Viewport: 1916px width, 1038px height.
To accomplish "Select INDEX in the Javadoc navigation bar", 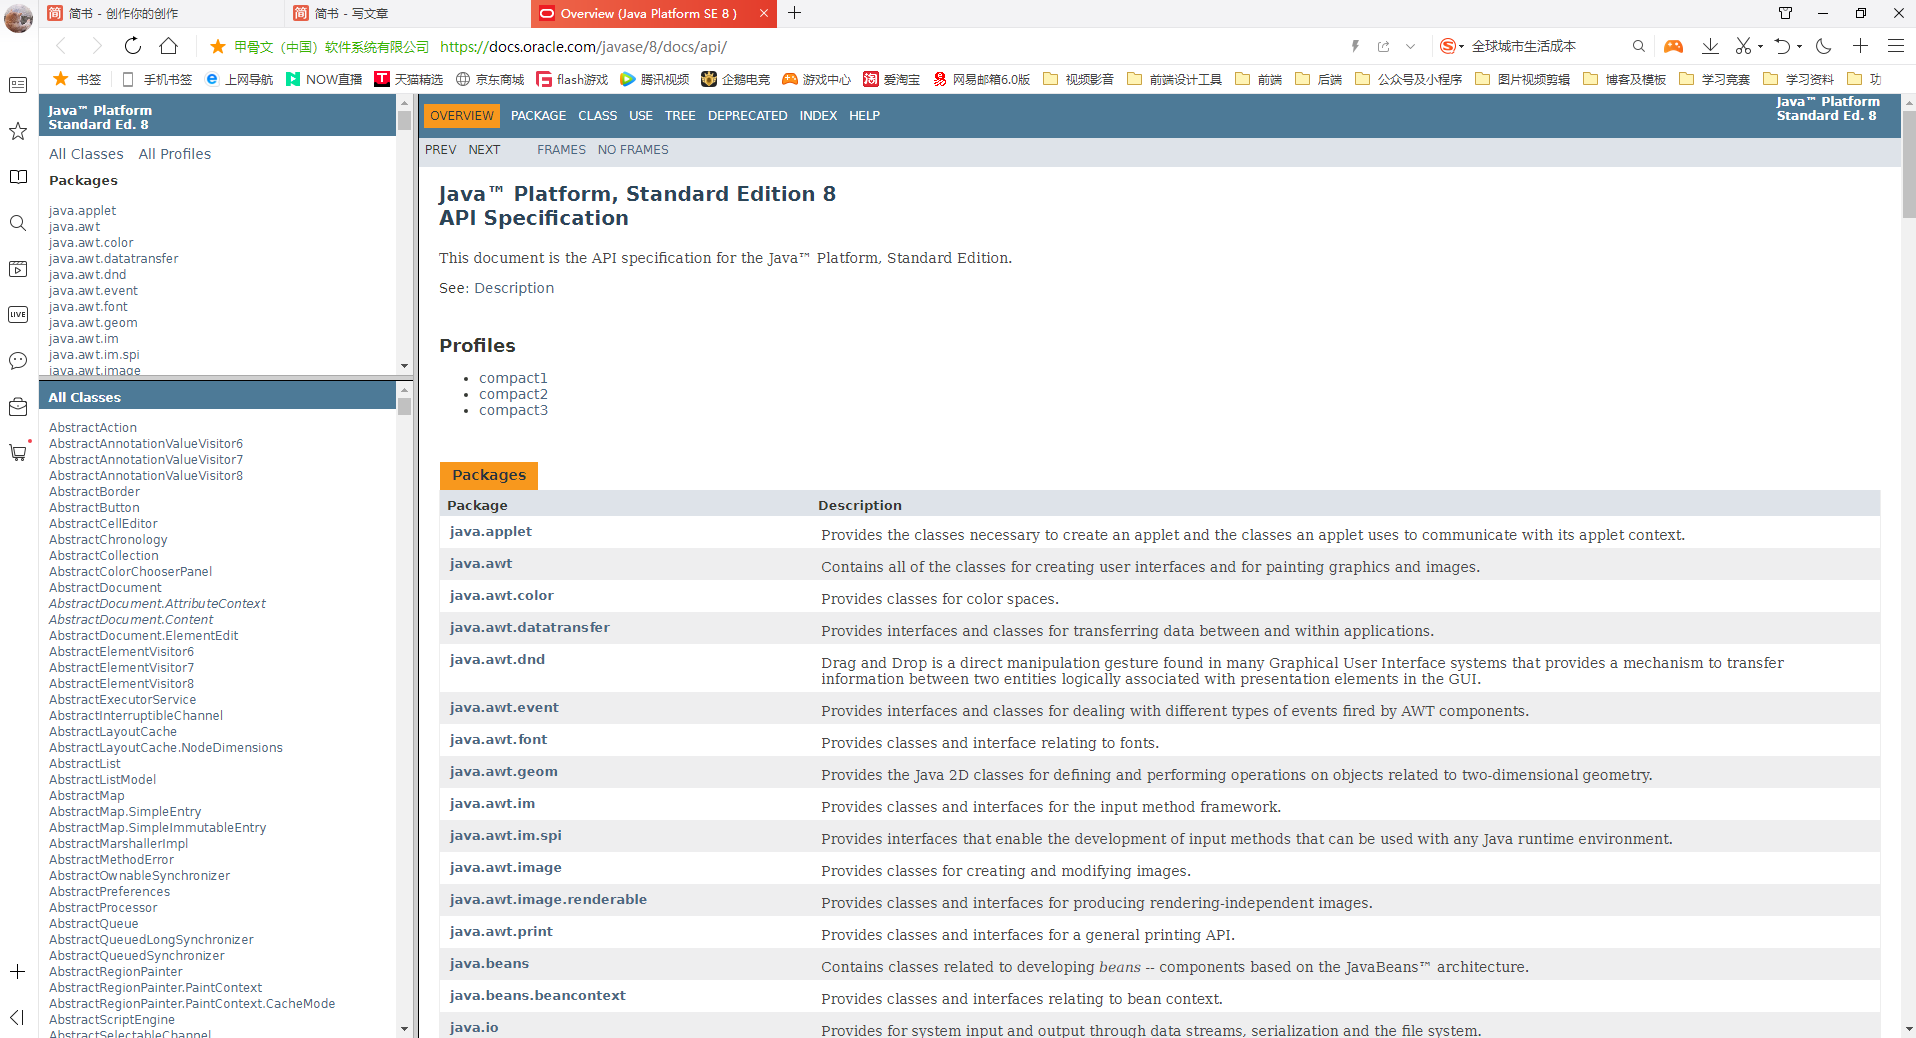I will click(818, 116).
